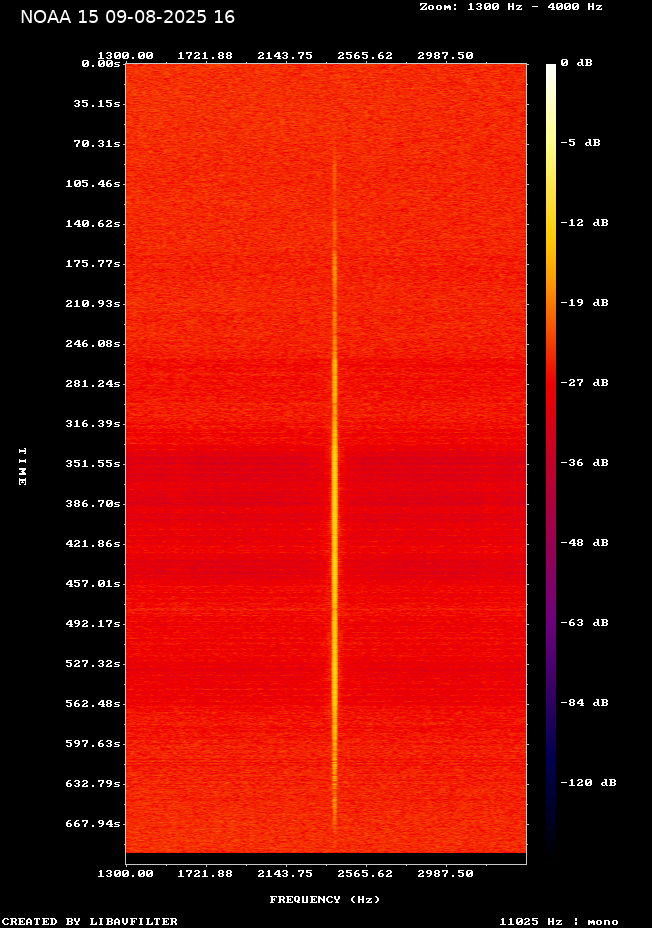Select the '-36 dB' scale label

585,463
